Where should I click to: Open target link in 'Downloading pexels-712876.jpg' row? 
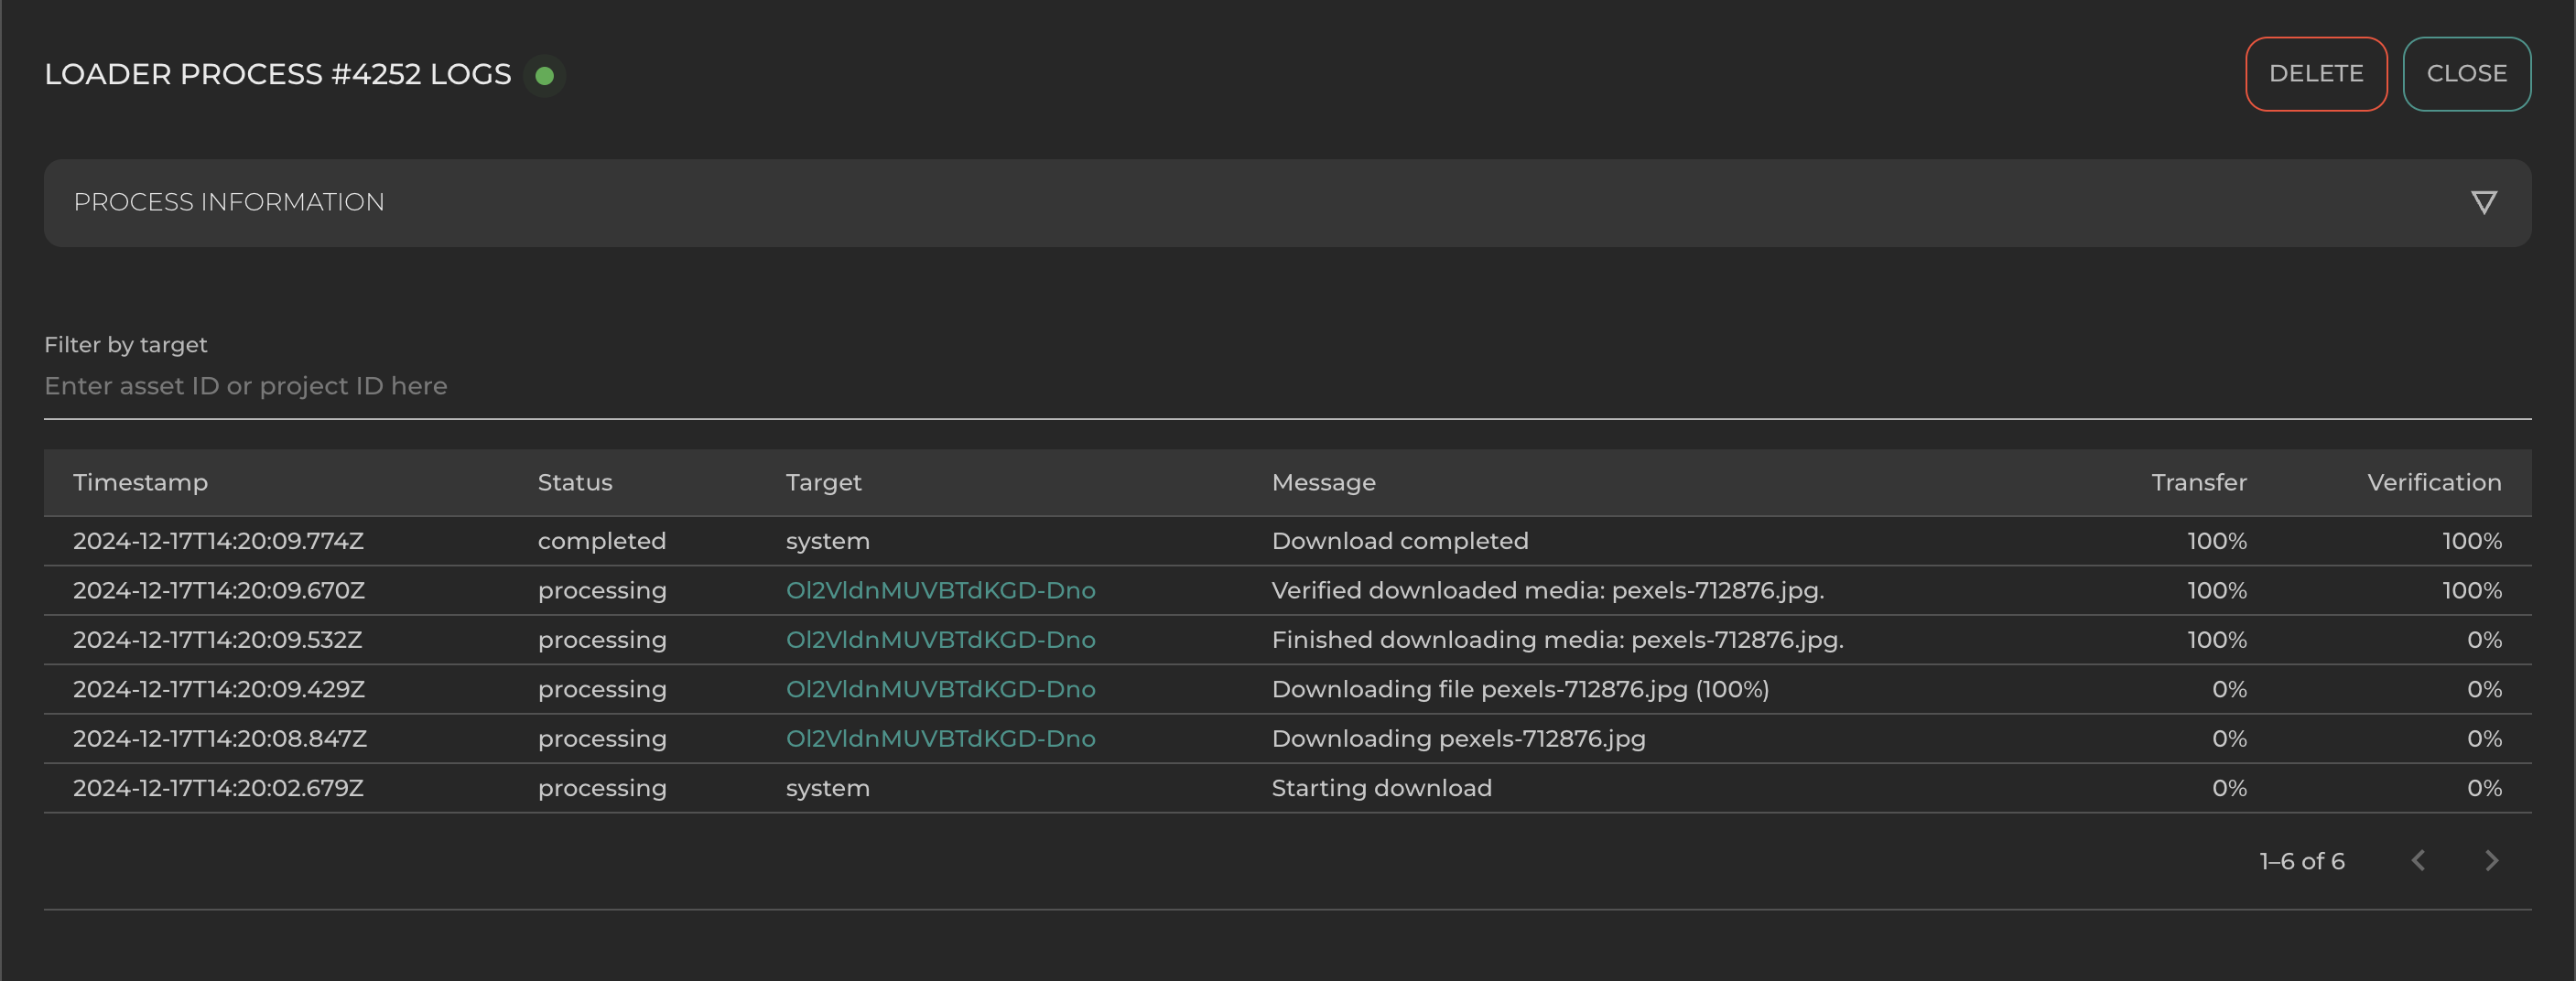coord(940,738)
